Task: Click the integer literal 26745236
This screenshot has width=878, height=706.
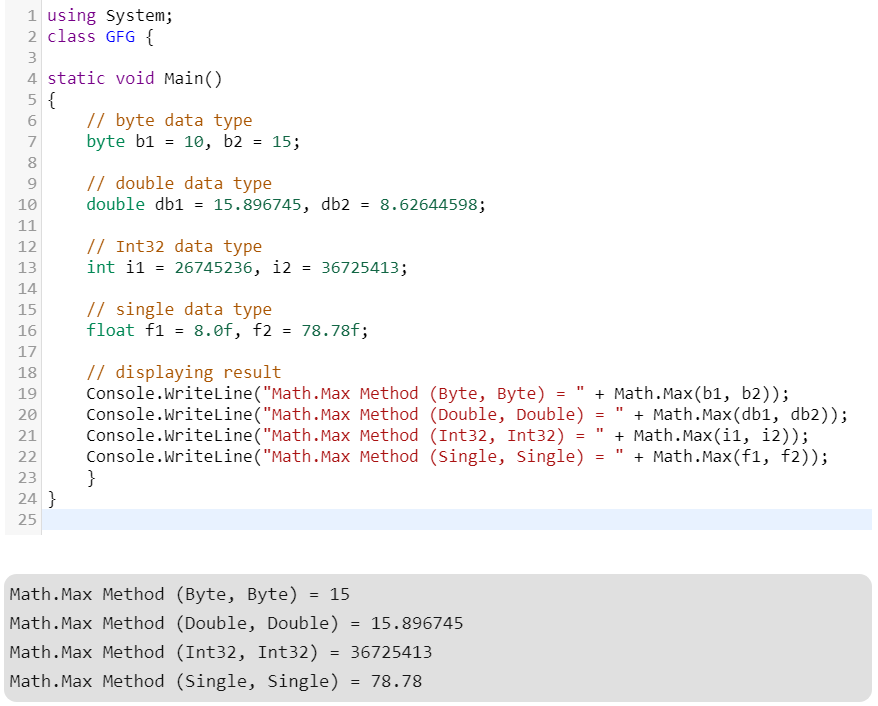Action: pyautogui.click(x=213, y=268)
